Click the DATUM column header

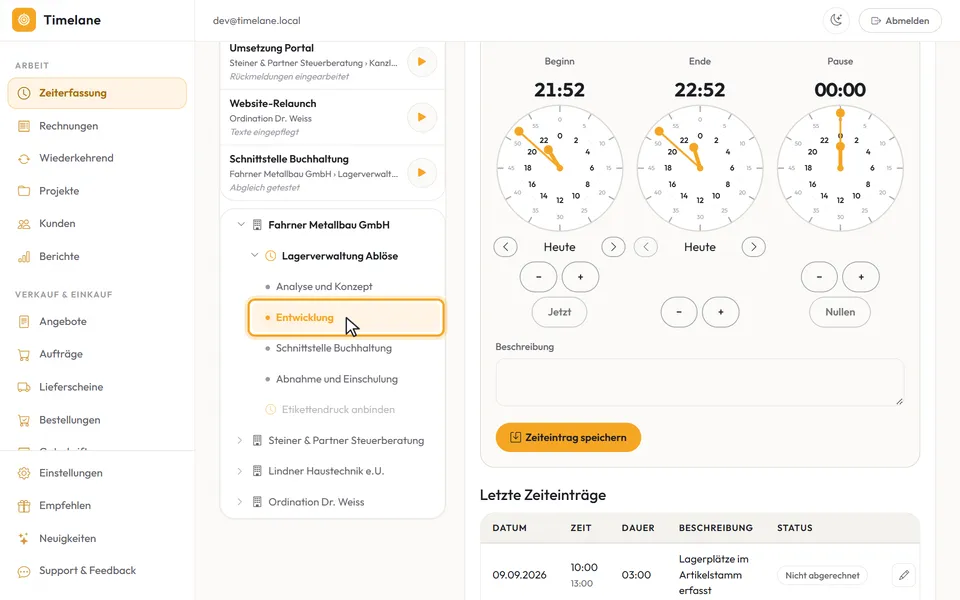click(509, 528)
